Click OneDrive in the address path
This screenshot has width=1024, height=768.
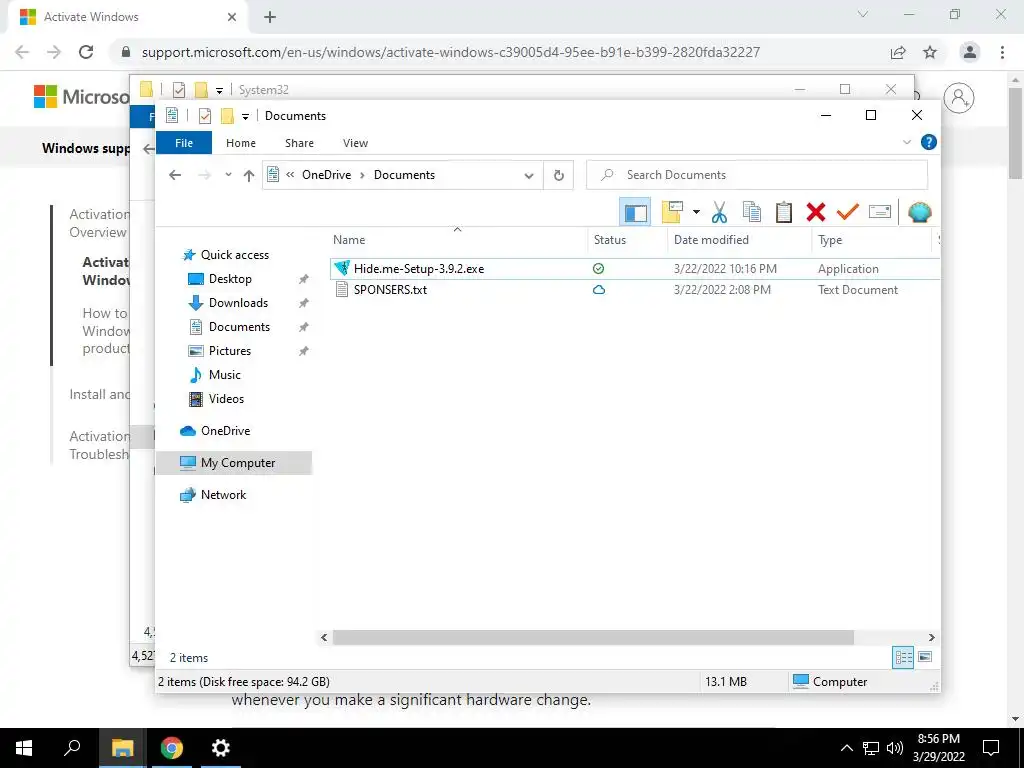pos(327,175)
